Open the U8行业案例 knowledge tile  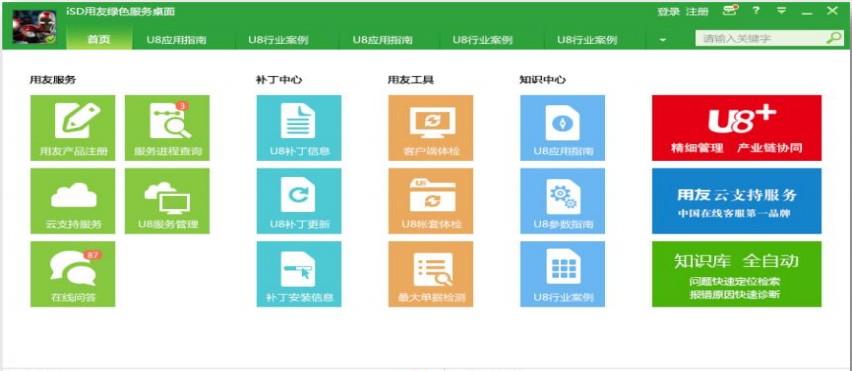pos(562,274)
